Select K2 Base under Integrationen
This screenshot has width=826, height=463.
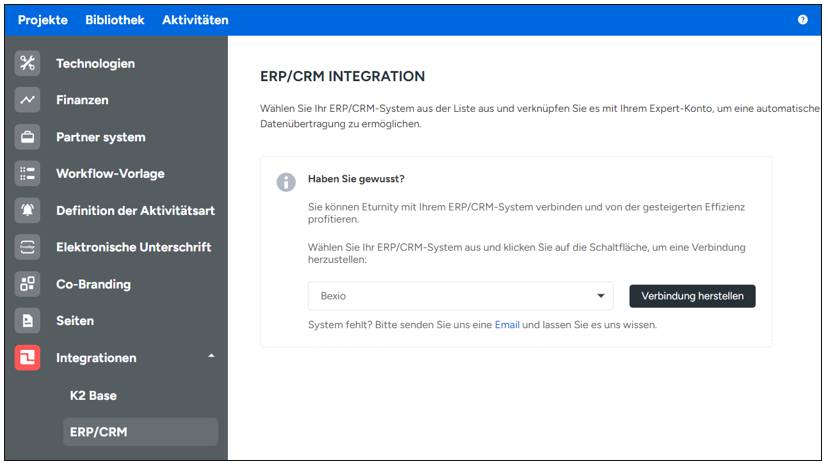coord(93,395)
